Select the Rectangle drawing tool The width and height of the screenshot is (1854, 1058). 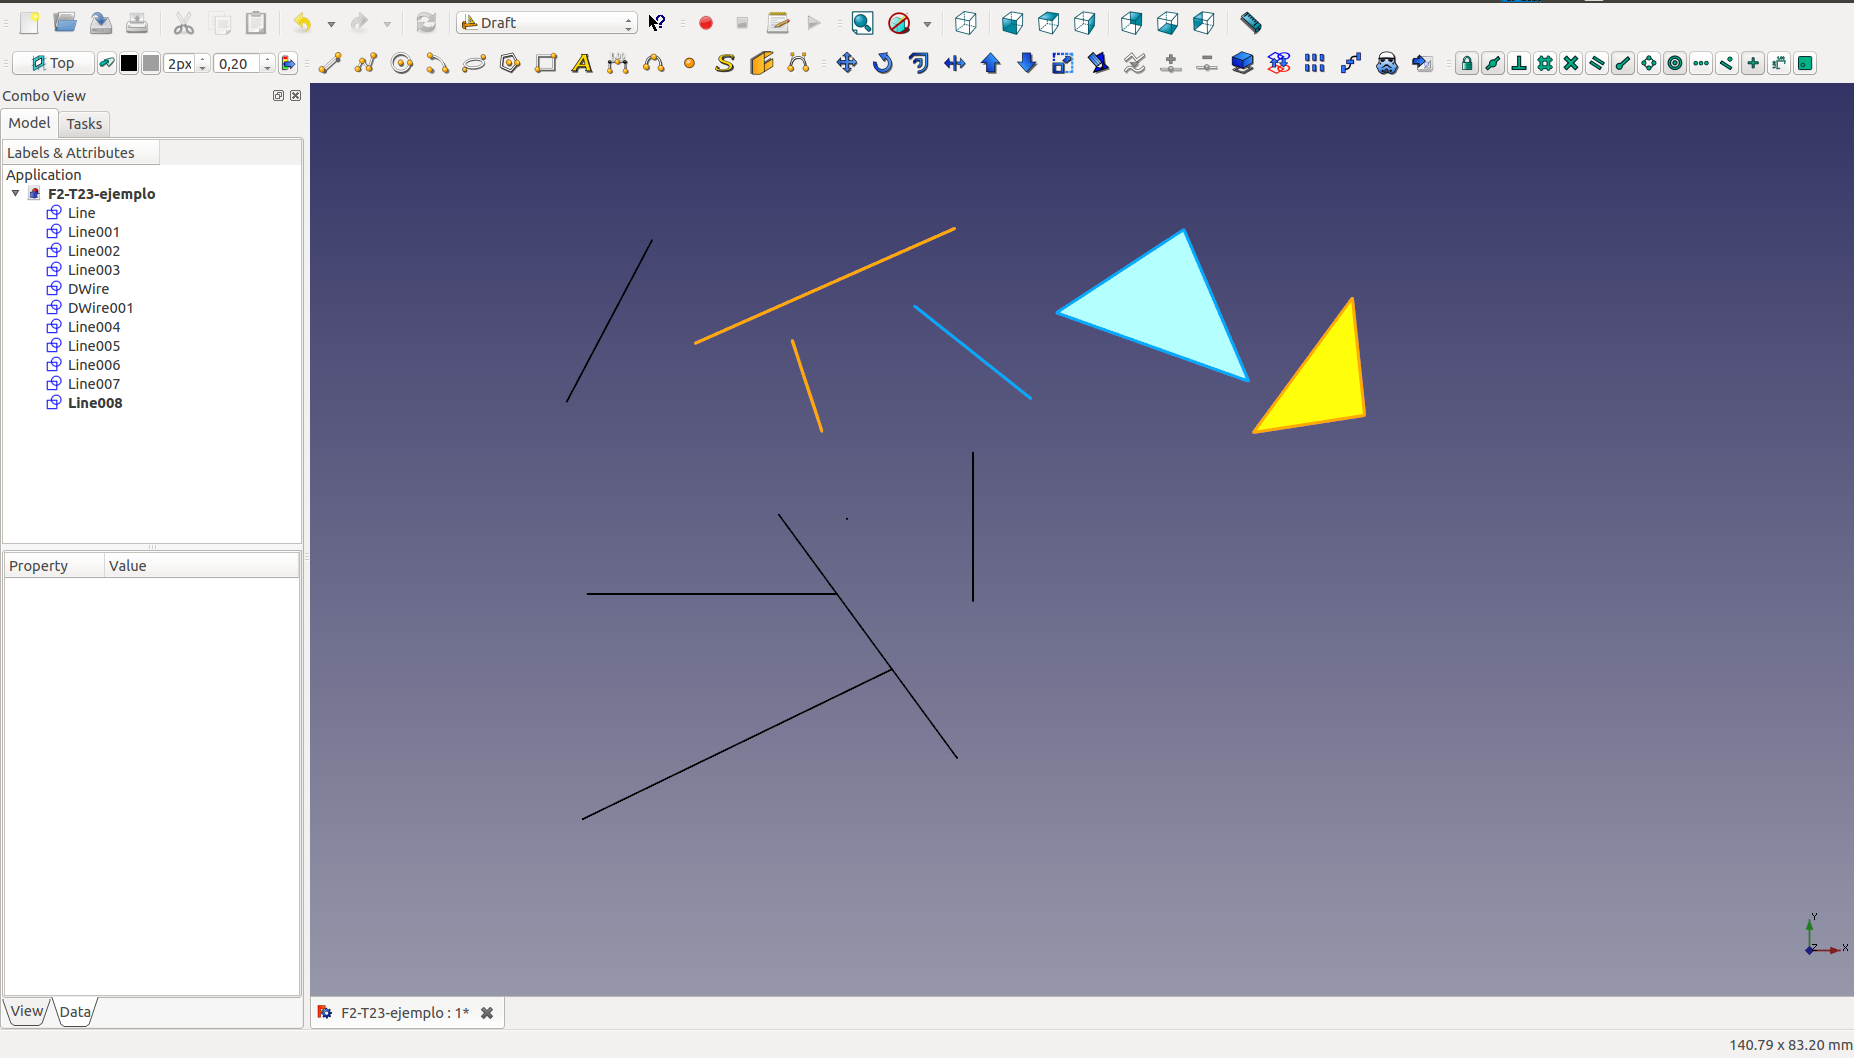546,63
